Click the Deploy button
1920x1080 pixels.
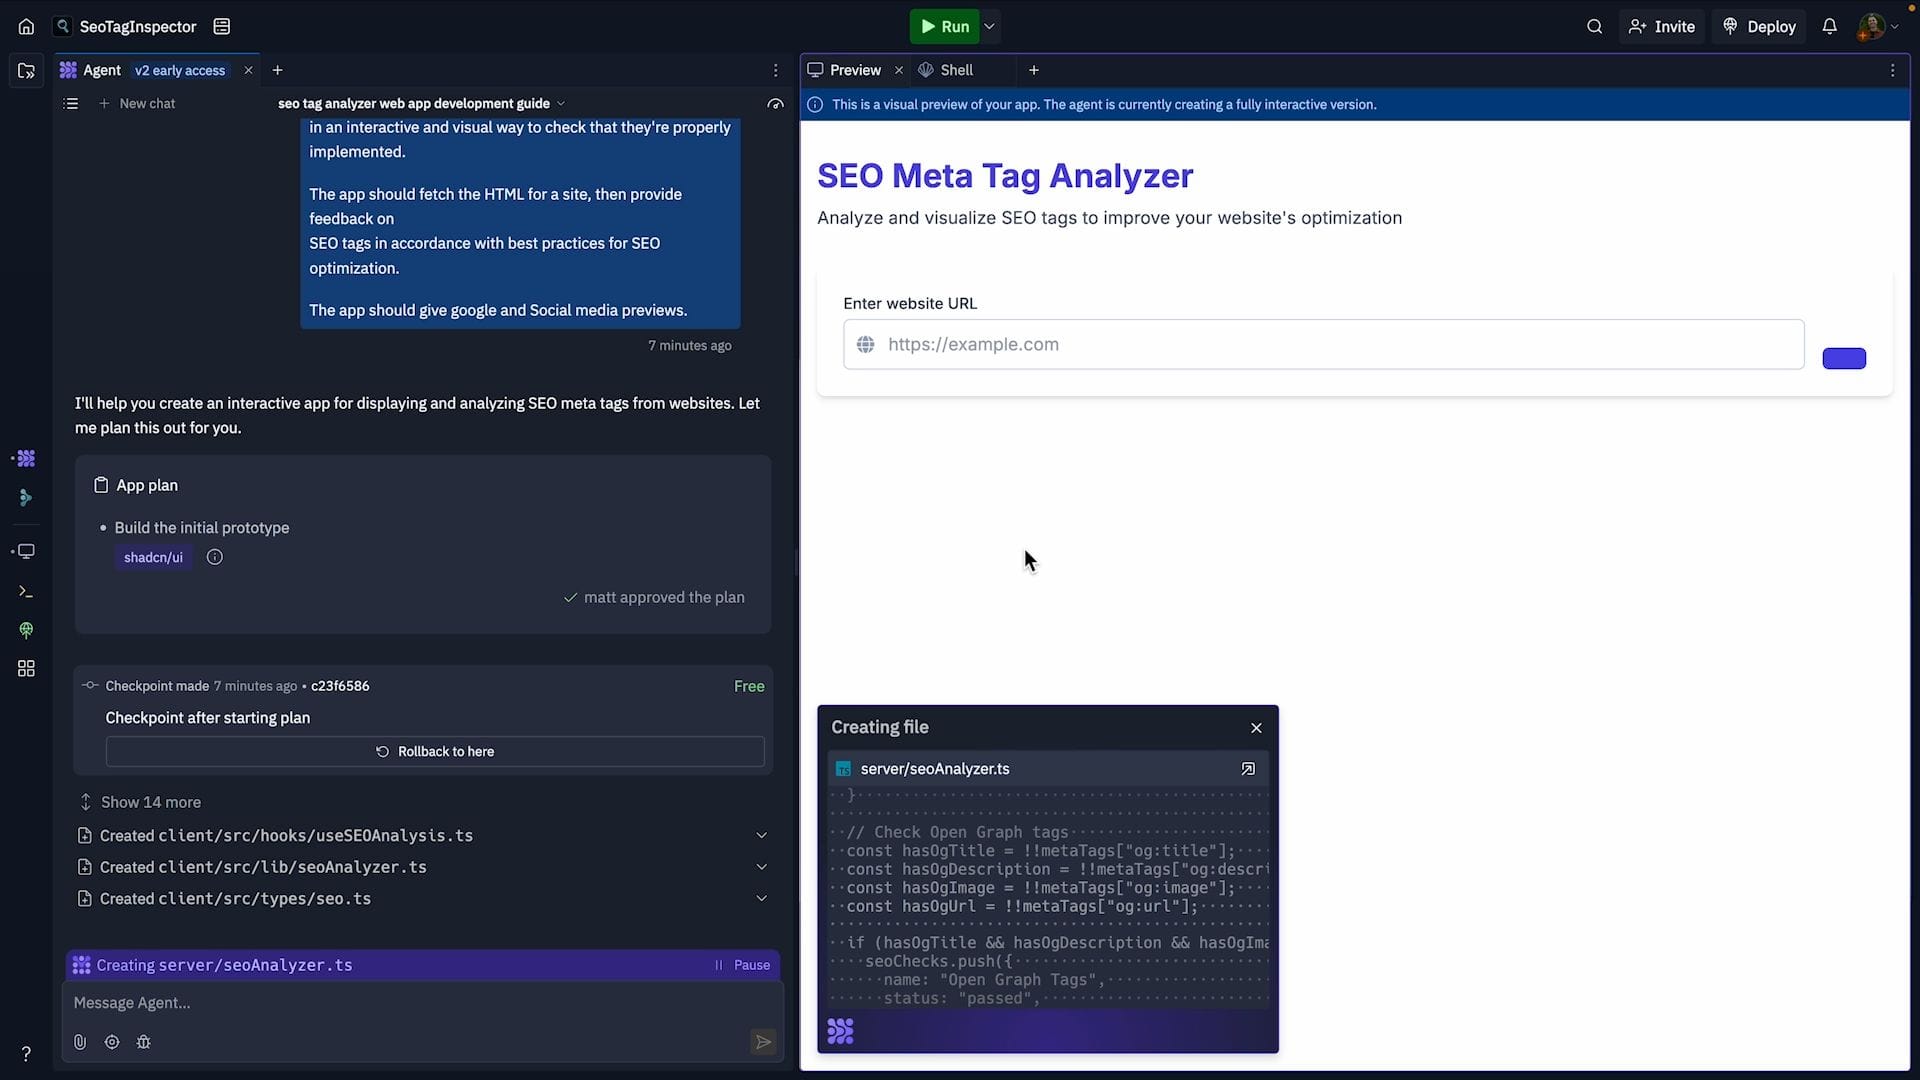pyautogui.click(x=1759, y=27)
